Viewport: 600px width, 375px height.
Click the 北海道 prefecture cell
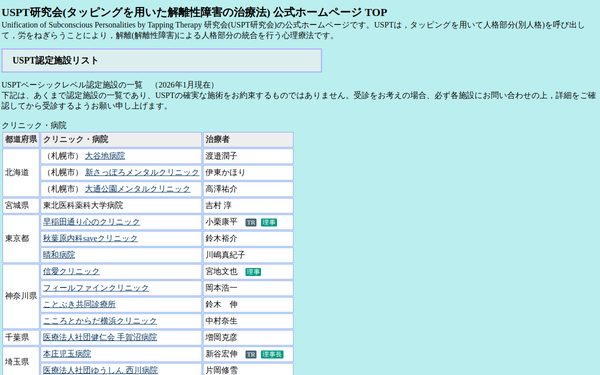point(21,173)
